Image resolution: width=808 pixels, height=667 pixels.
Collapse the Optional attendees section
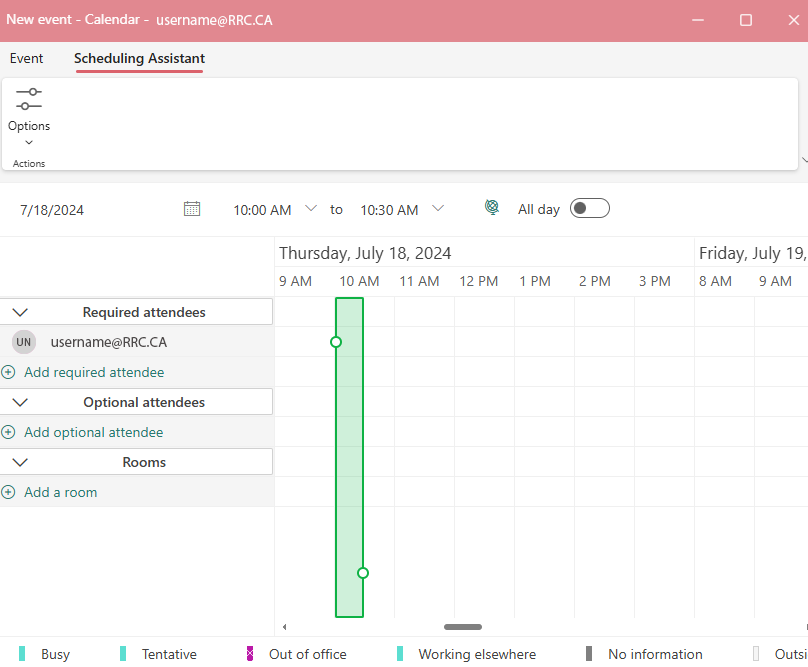pos(20,402)
